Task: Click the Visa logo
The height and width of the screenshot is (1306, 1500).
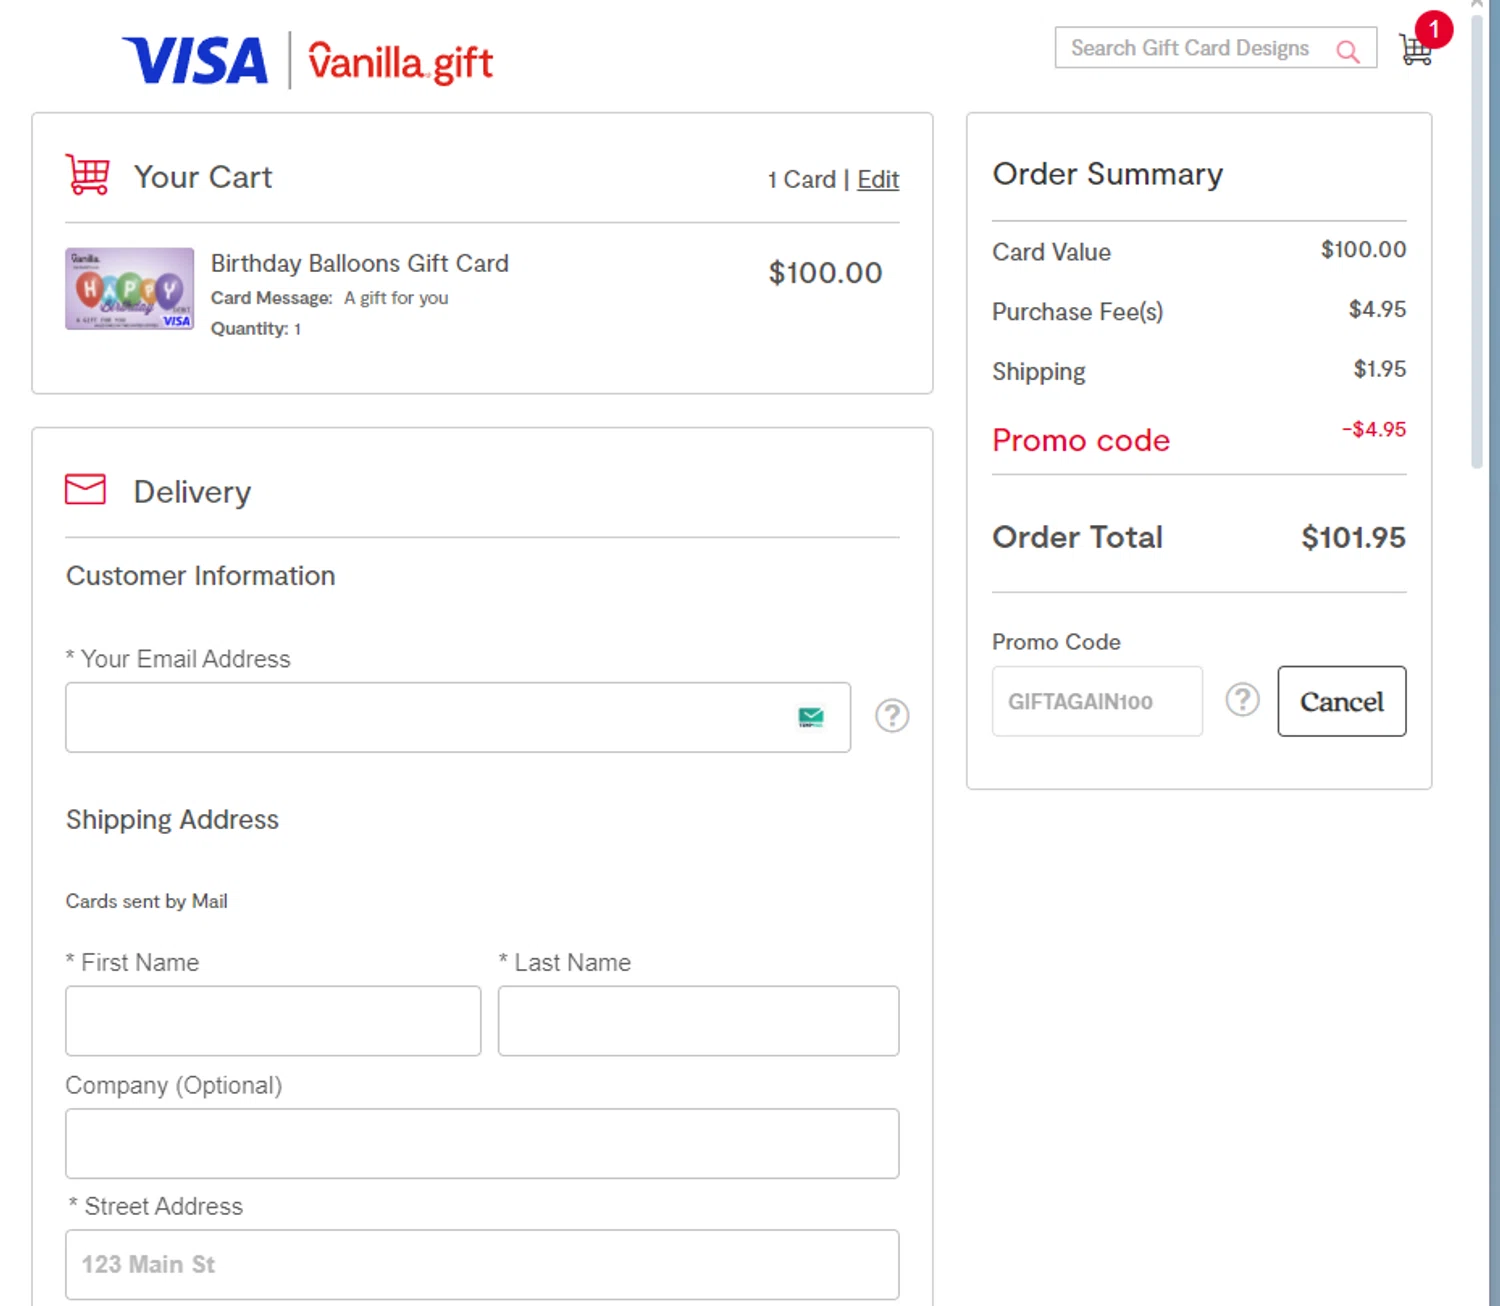Action: [196, 61]
